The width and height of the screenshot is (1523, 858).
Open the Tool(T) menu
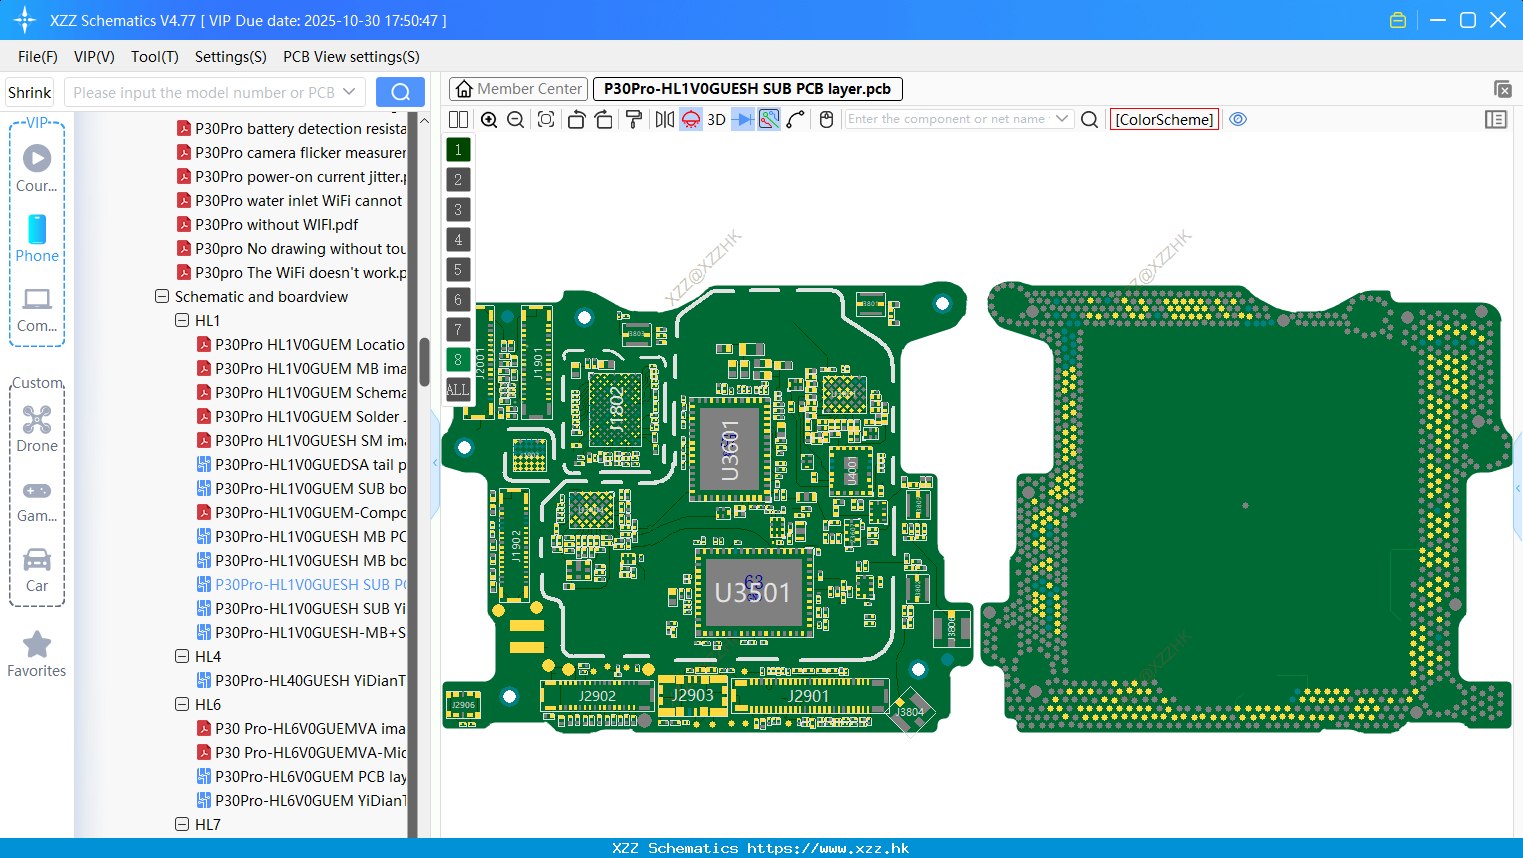pyautogui.click(x=155, y=57)
